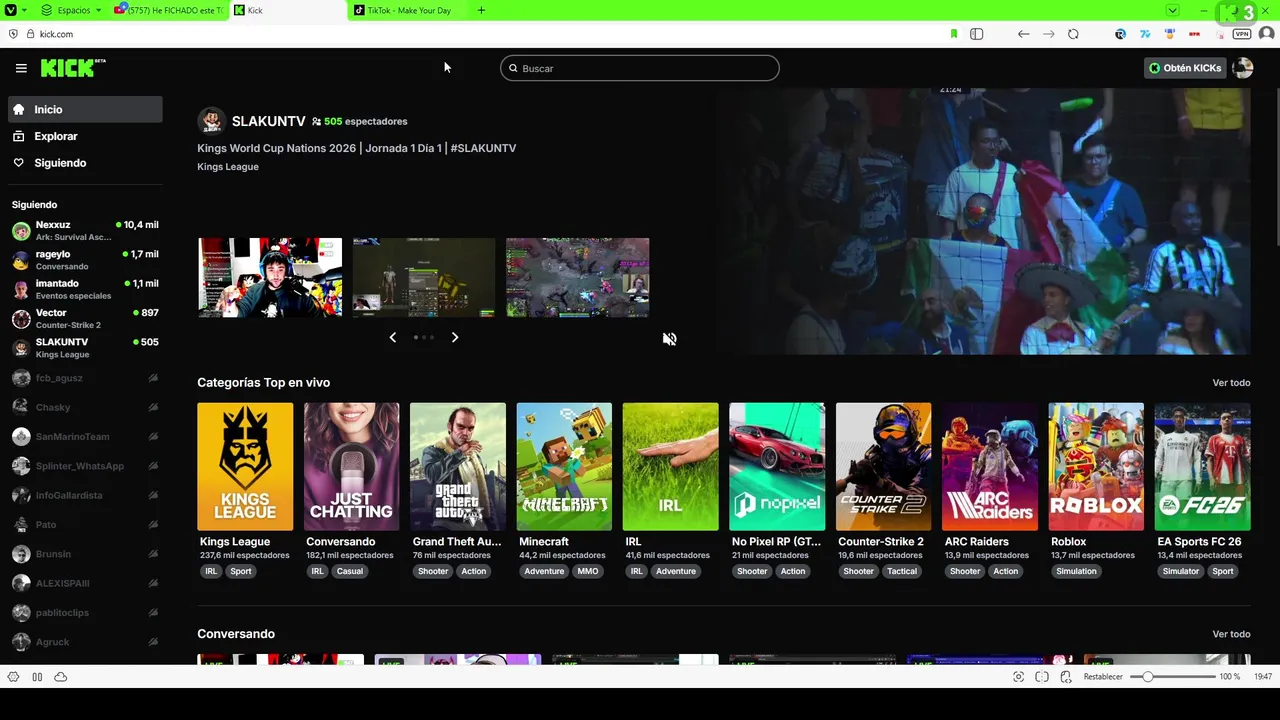Viewport: 1280px width, 720px height.
Task: Open the IRL category card
Action: 670,467
